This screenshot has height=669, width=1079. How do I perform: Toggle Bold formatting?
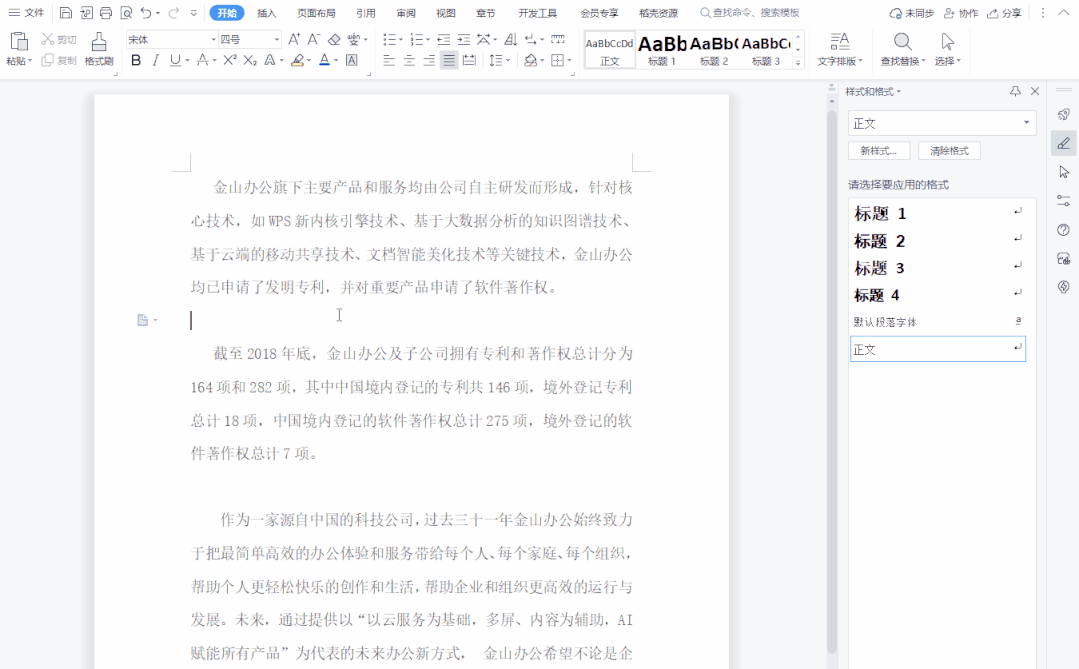coord(136,61)
